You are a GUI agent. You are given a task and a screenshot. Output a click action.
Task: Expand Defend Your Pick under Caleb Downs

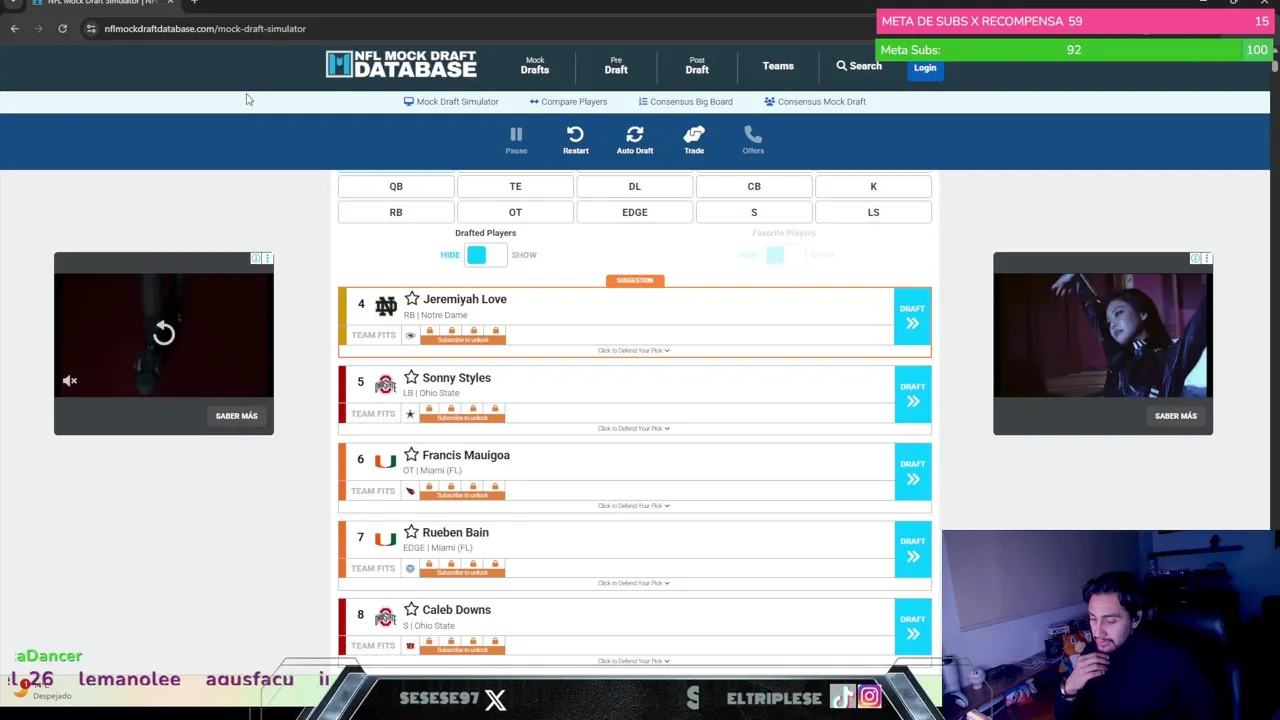pyautogui.click(x=634, y=661)
